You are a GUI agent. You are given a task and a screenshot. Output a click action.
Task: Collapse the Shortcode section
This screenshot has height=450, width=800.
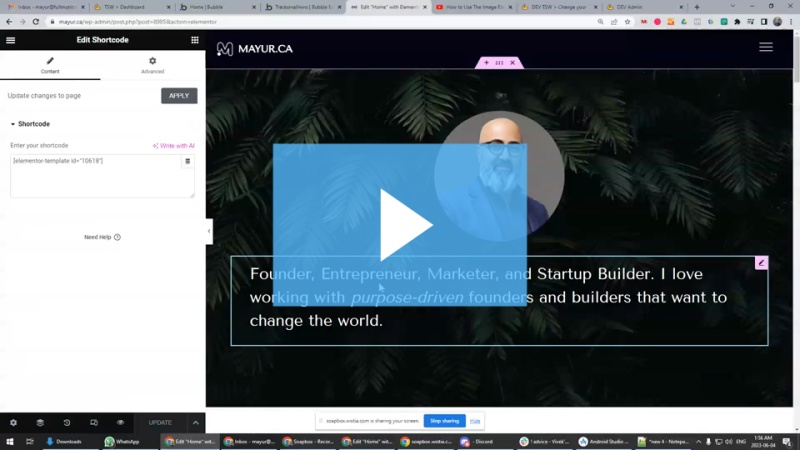coord(30,124)
